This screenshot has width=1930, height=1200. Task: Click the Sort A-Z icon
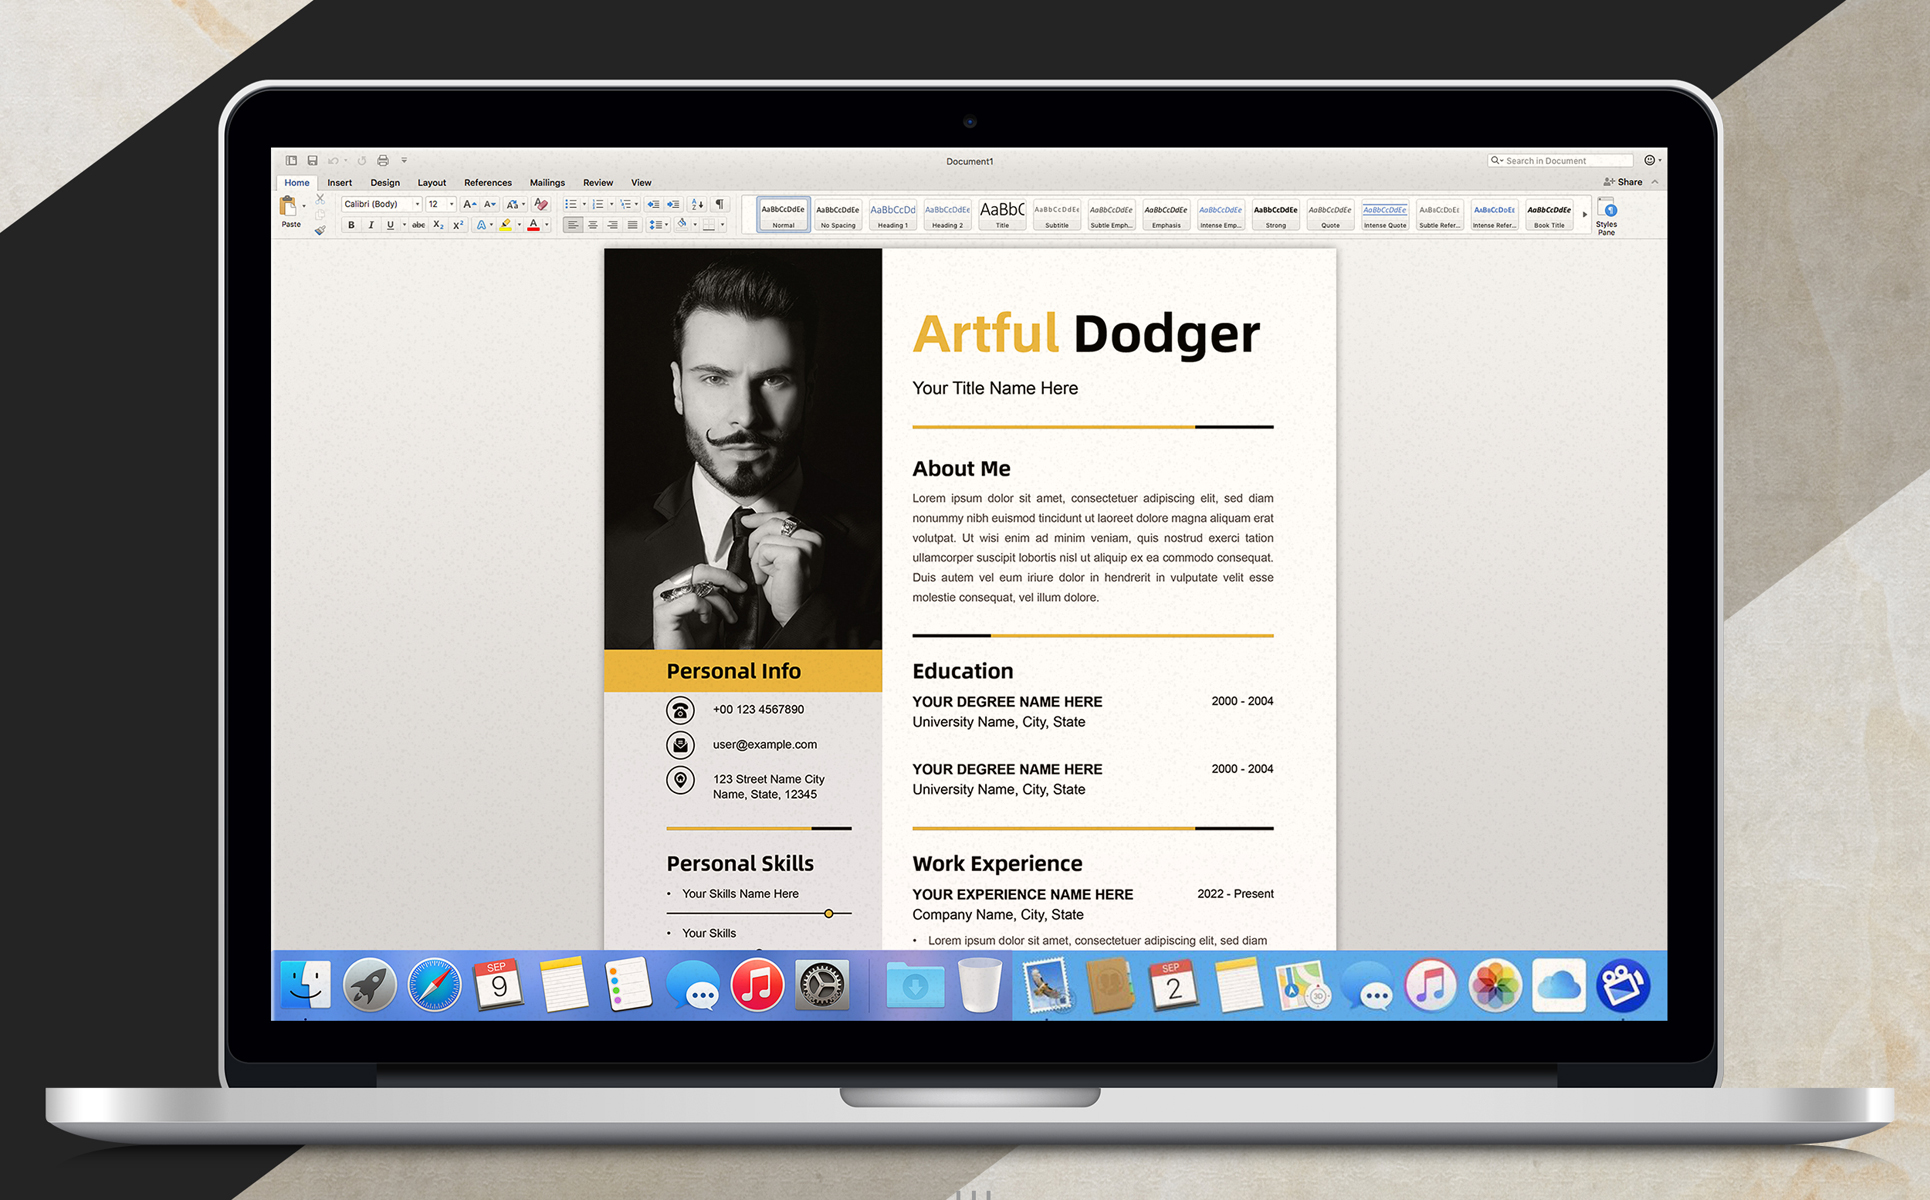(x=697, y=204)
